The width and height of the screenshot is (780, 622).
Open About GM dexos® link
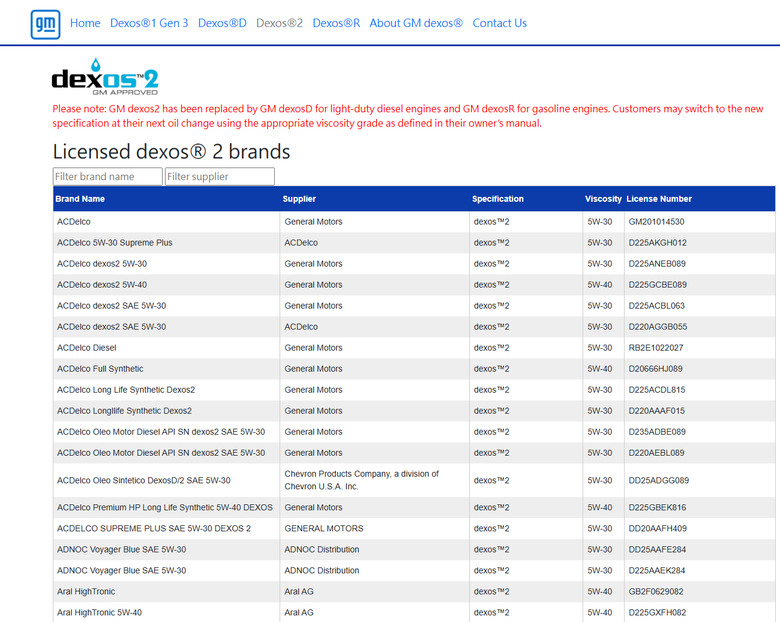click(x=416, y=23)
